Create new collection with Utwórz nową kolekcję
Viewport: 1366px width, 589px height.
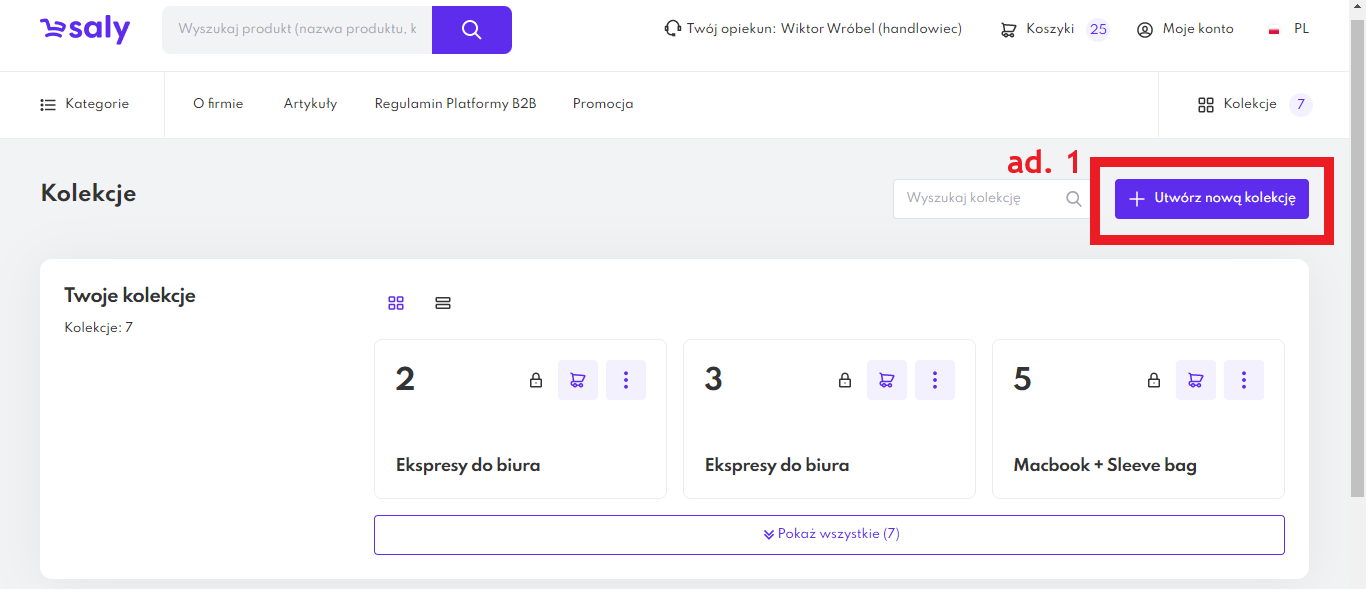[1211, 199]
